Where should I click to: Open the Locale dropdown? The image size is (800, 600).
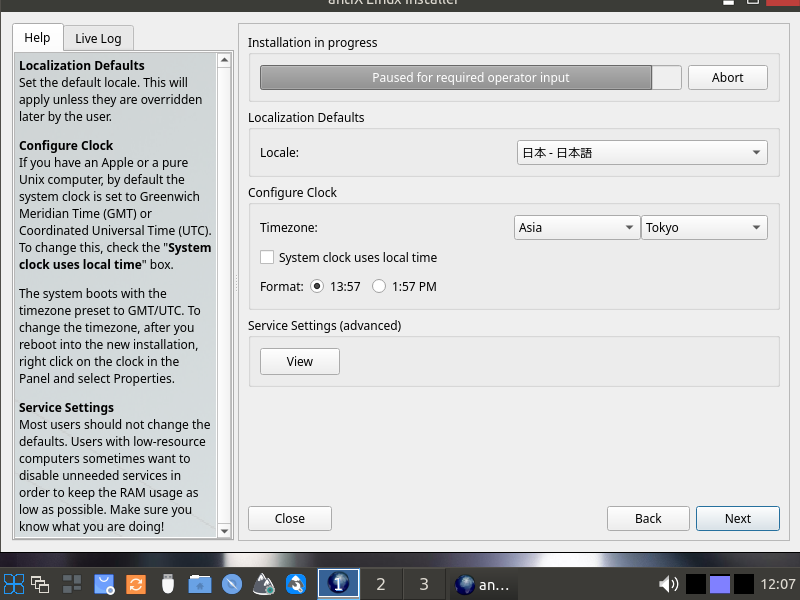pos(641,153)
